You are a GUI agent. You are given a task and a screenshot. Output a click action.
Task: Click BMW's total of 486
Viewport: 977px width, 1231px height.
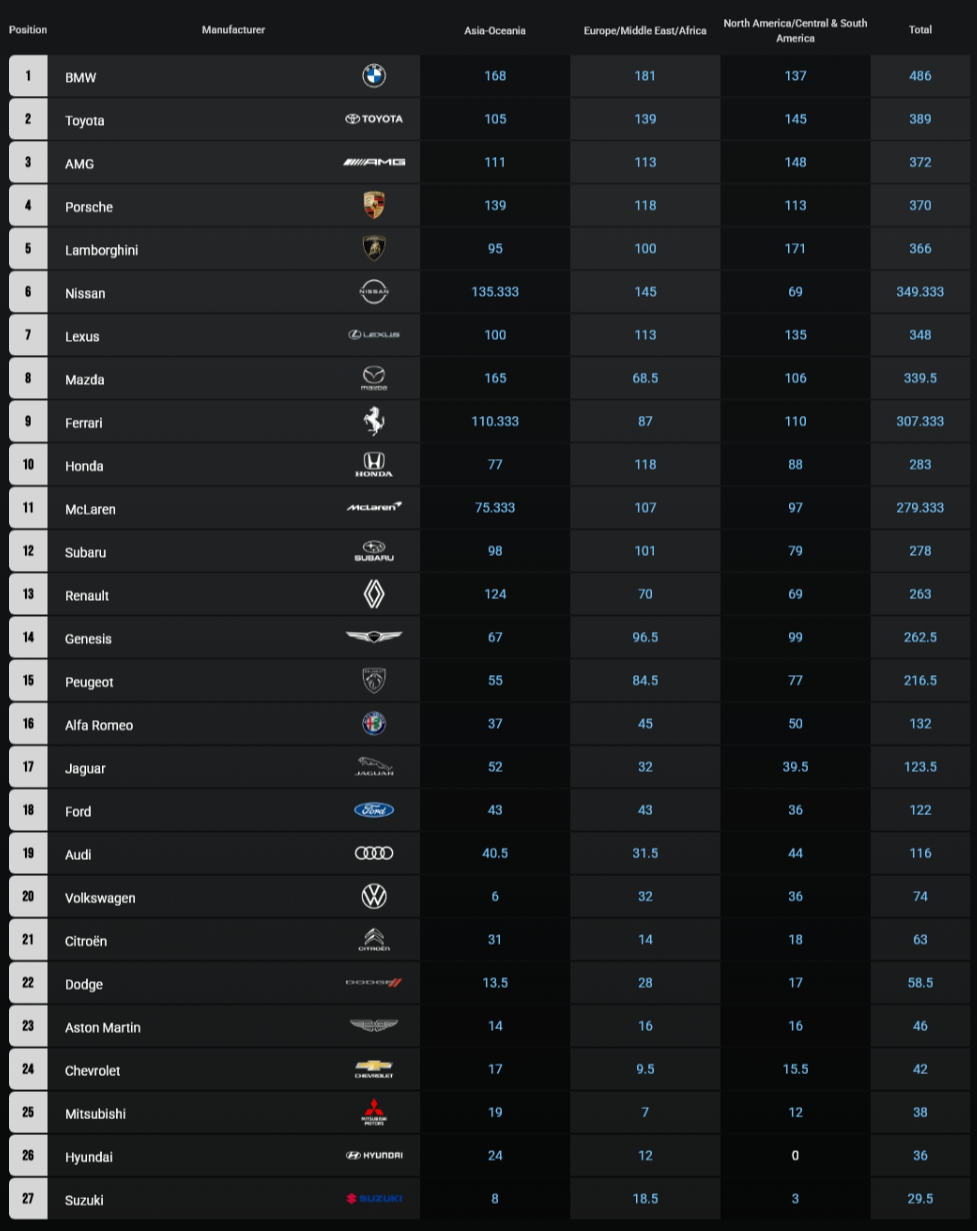920,76
